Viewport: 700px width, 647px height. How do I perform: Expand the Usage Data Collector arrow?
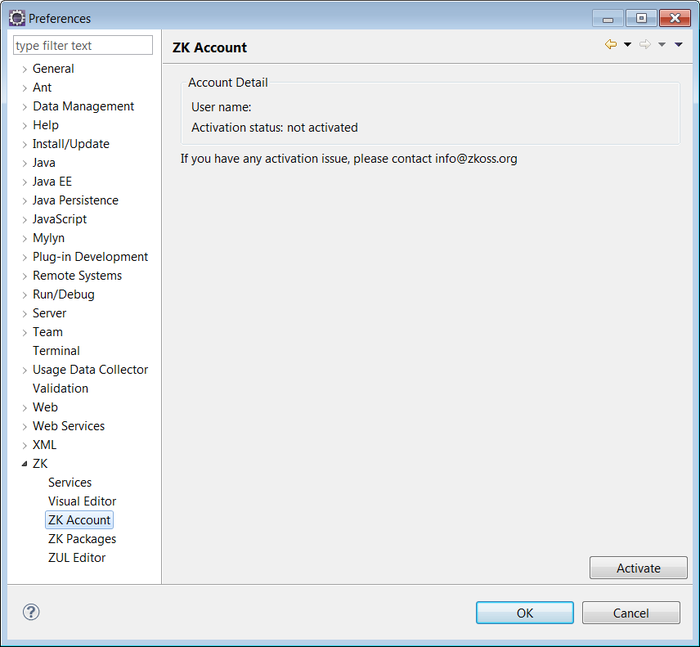(x=25, y=370)
